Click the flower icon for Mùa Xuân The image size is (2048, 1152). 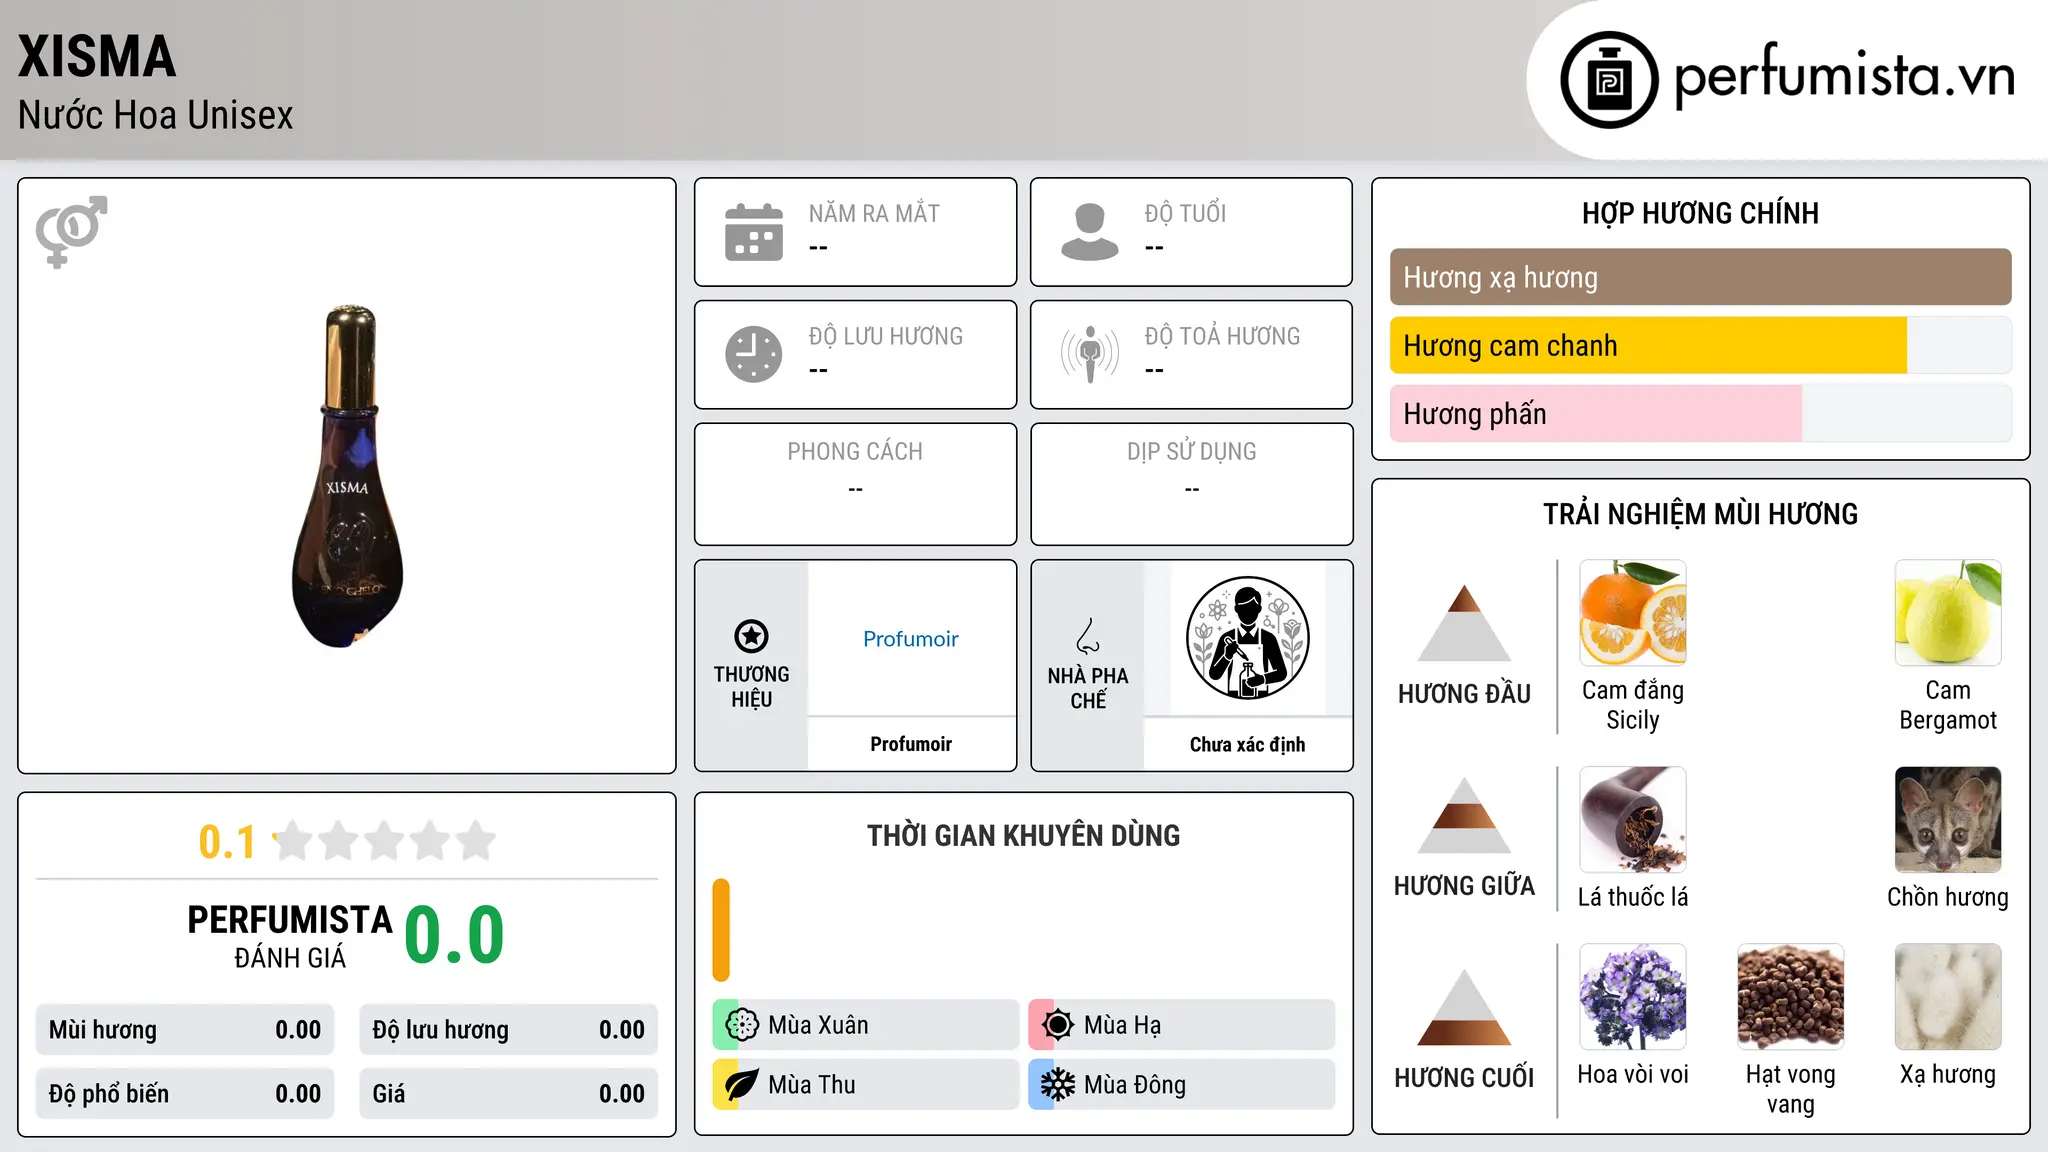[742, 1025]
